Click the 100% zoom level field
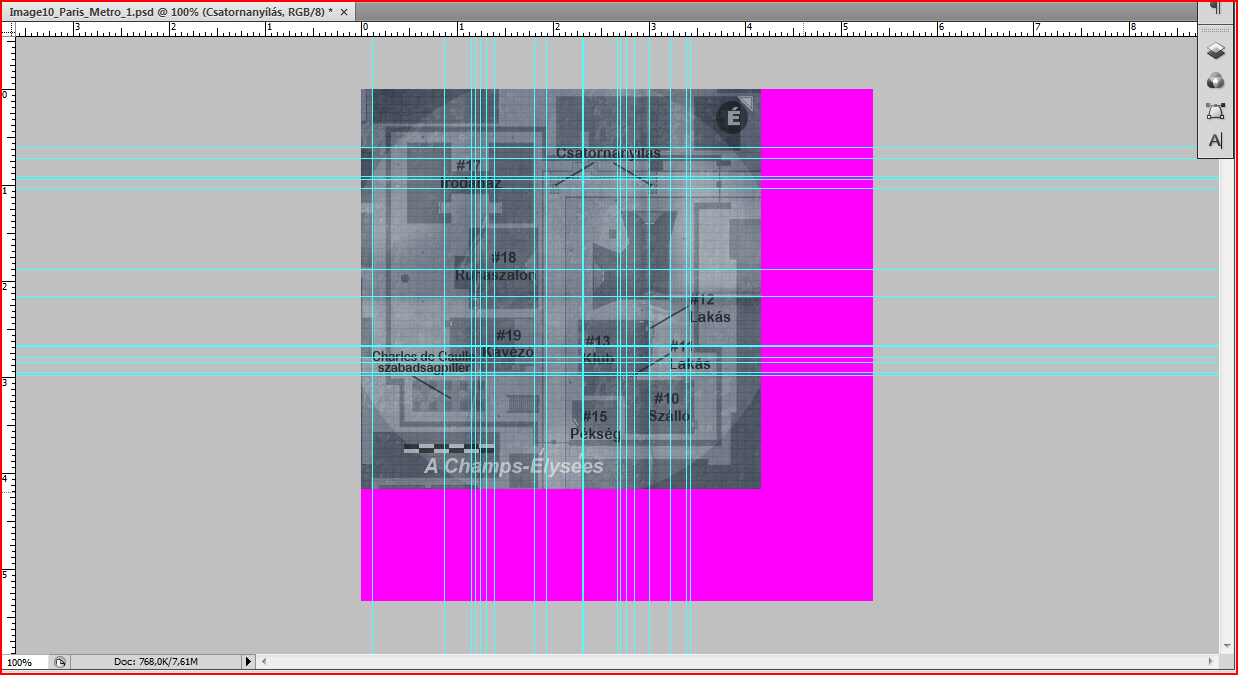 tap(24, 662)
